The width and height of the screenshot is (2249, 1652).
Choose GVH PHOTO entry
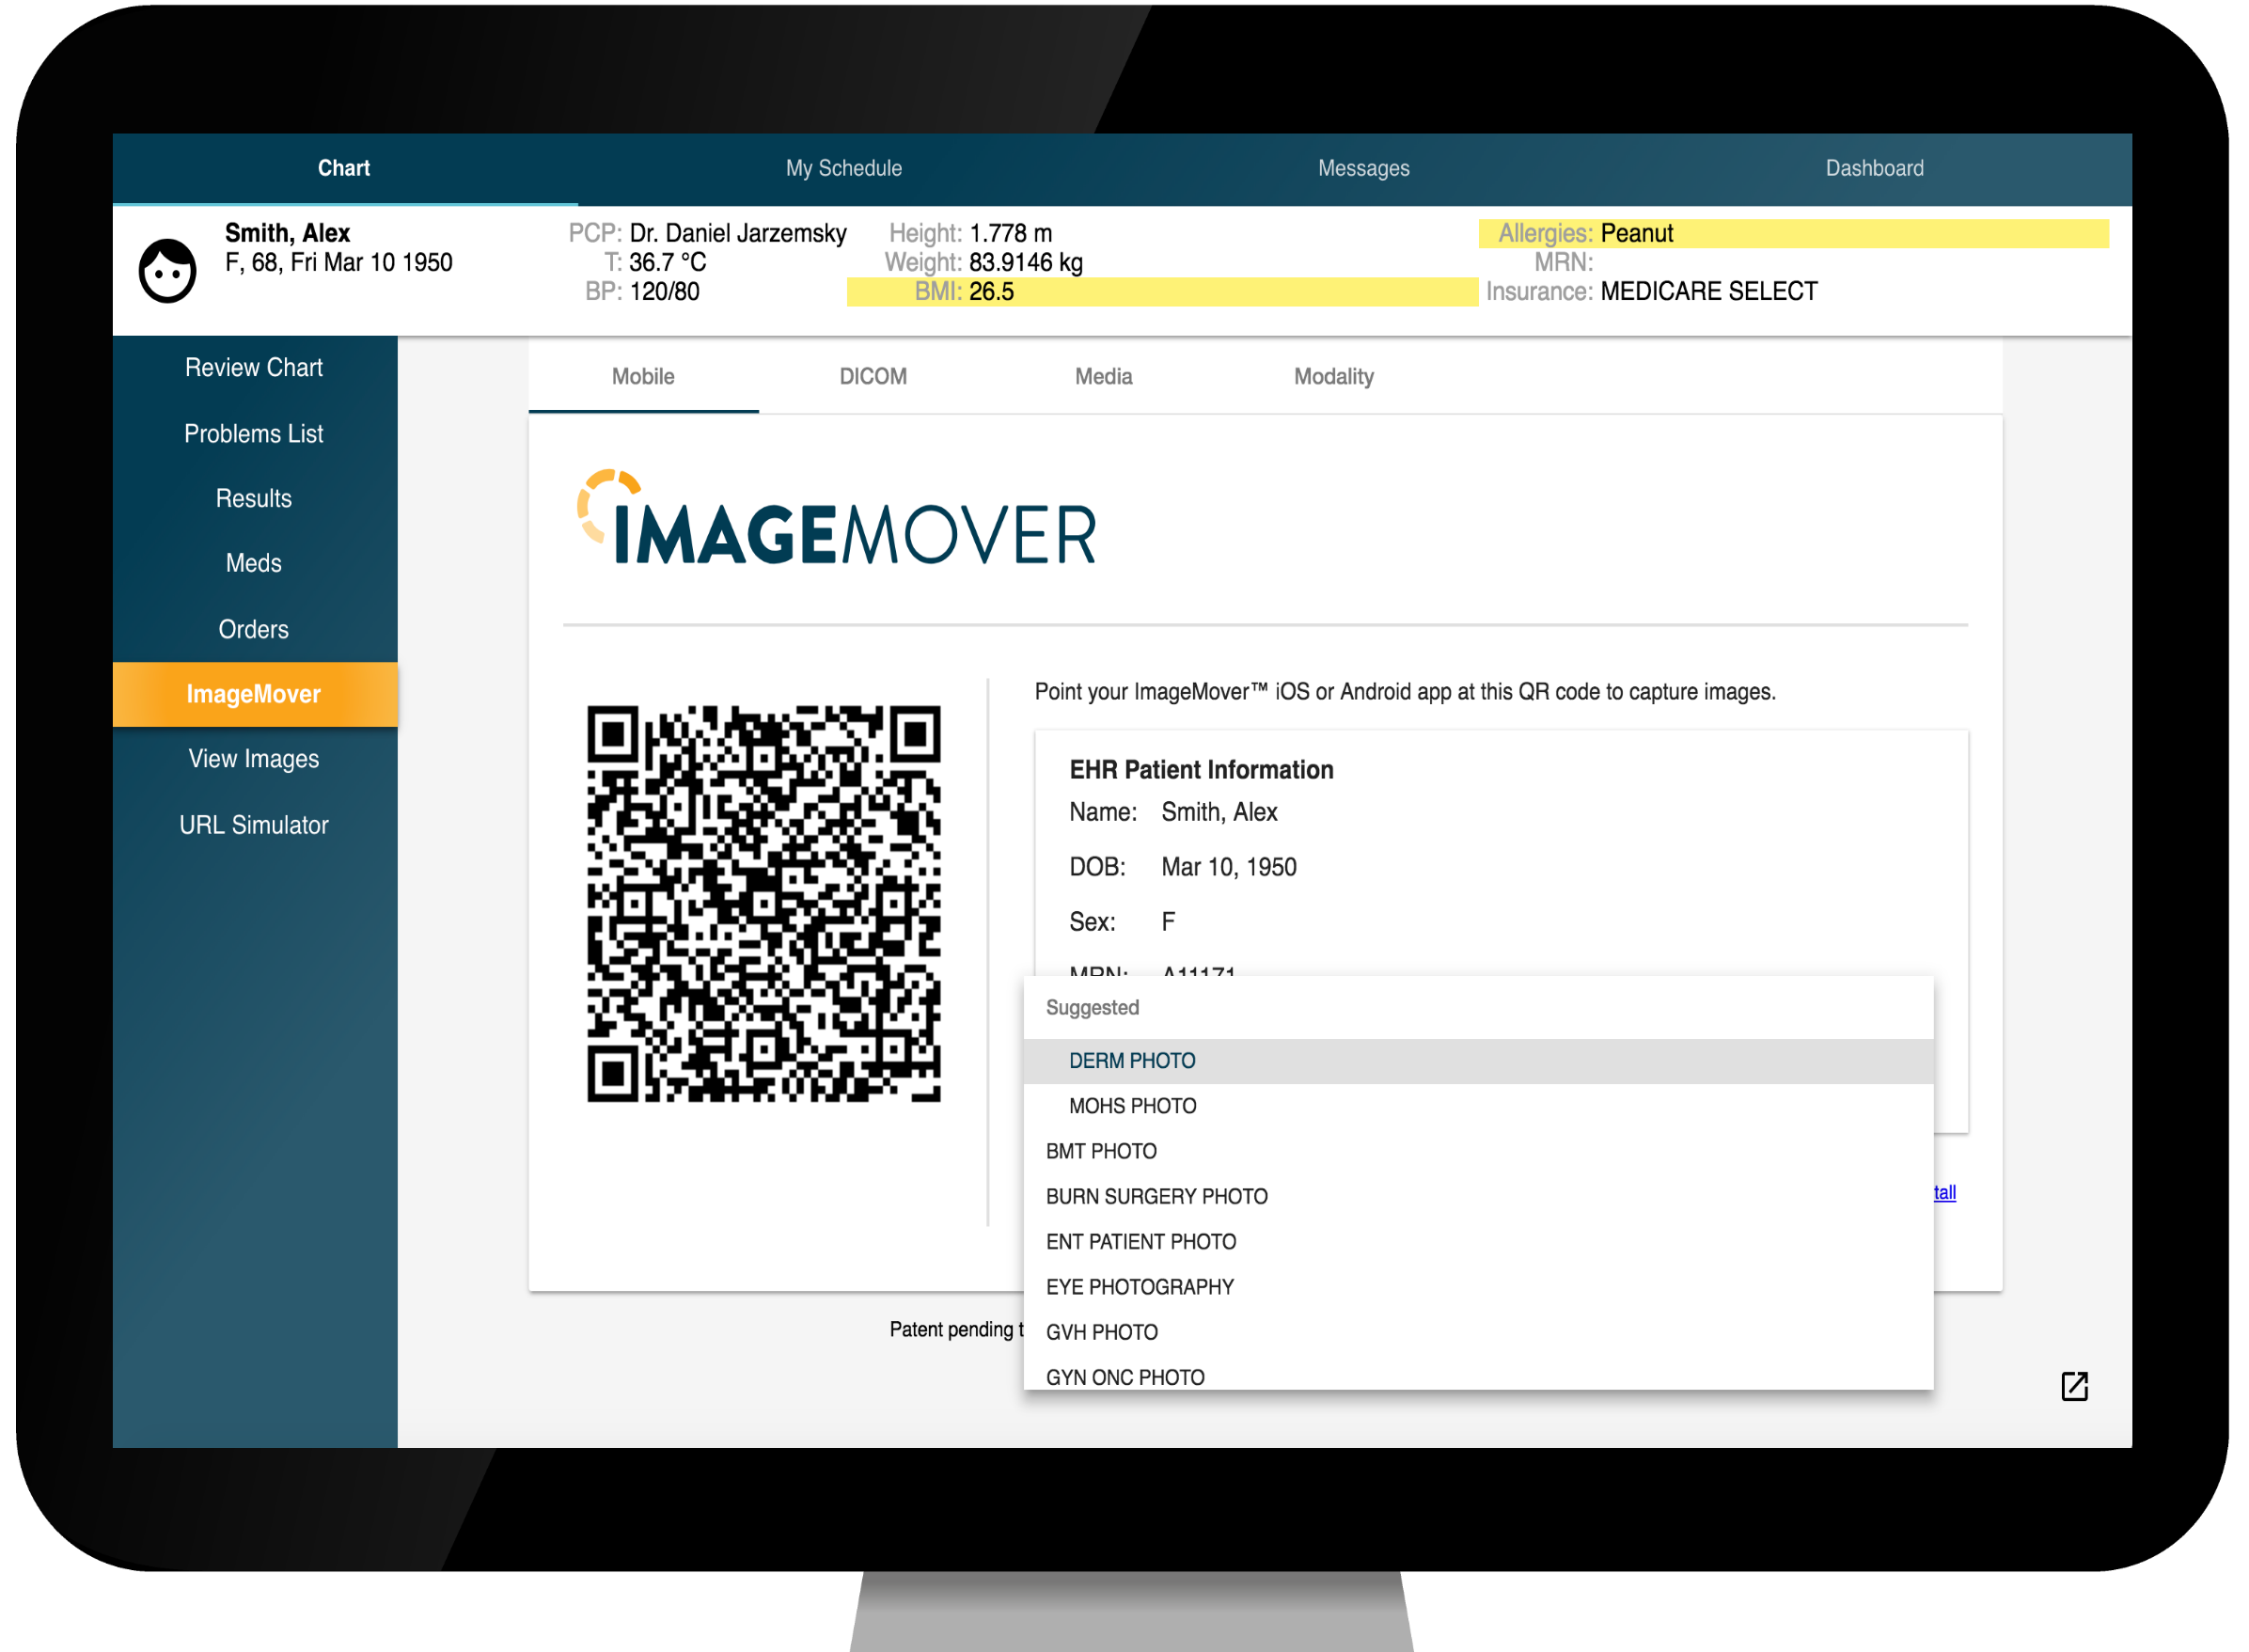(1101, 1332)
